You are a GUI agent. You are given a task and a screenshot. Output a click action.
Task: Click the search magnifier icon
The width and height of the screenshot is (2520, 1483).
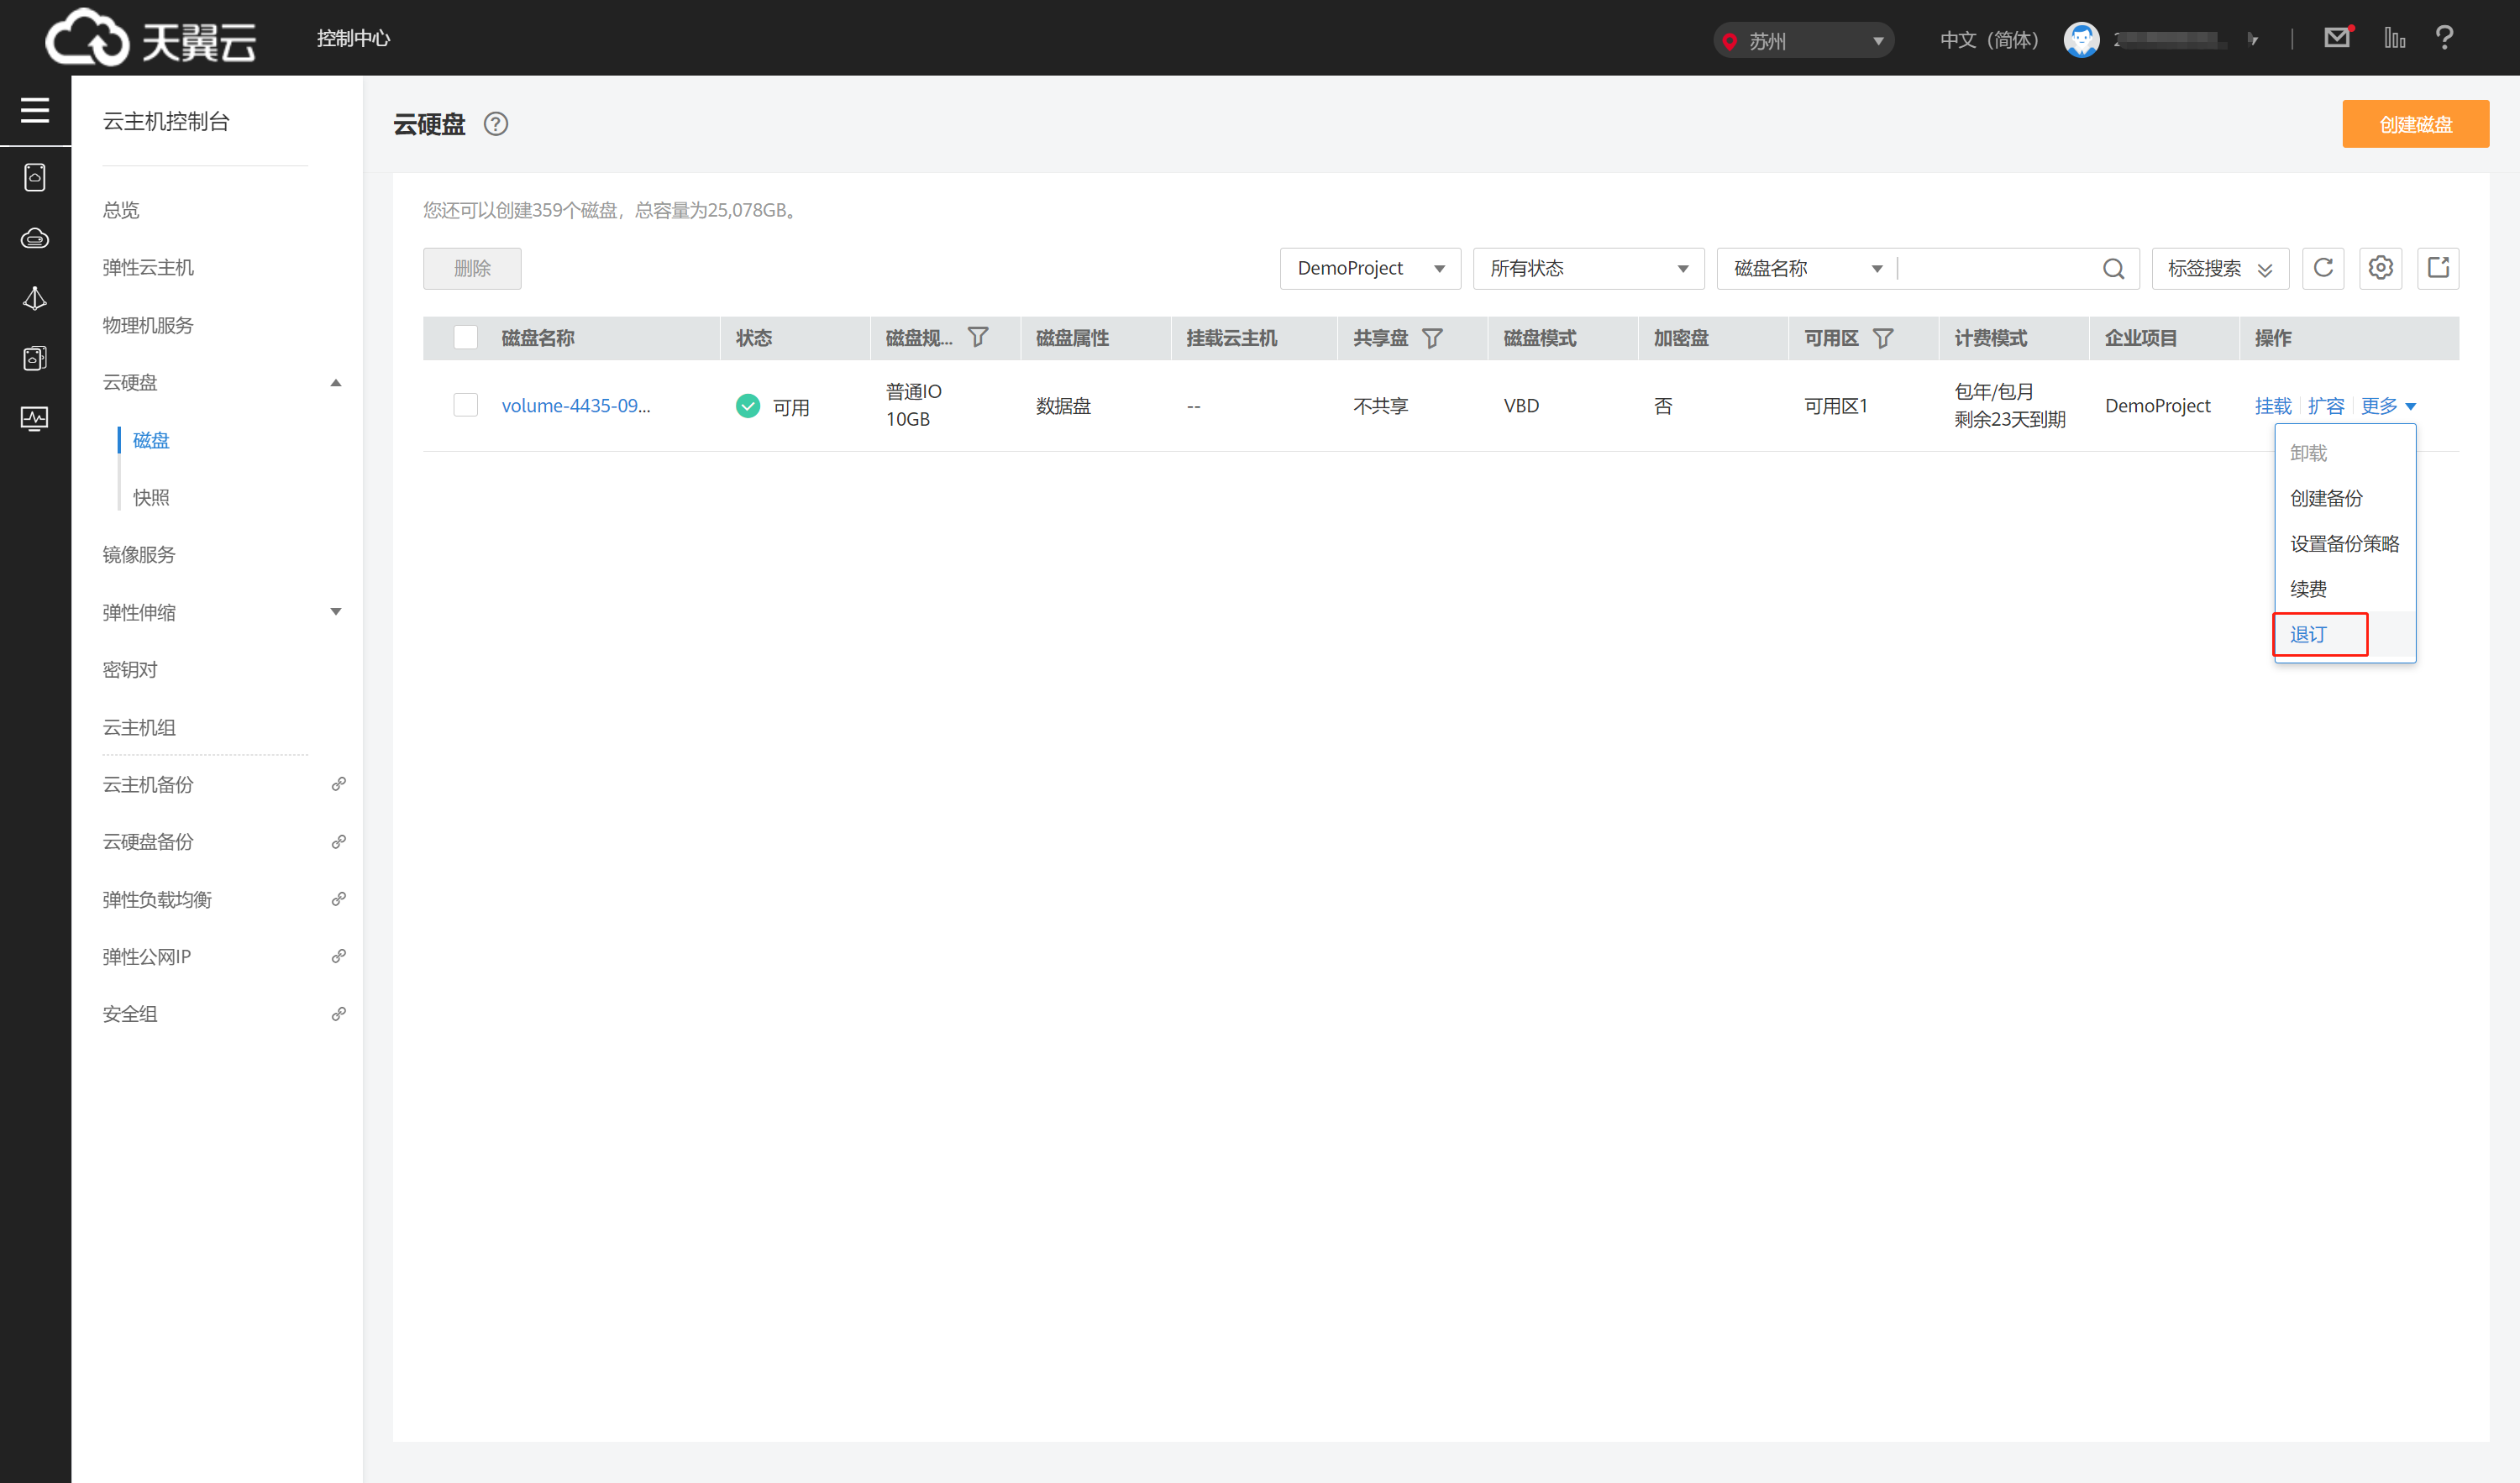click(x=2113, y=269)
